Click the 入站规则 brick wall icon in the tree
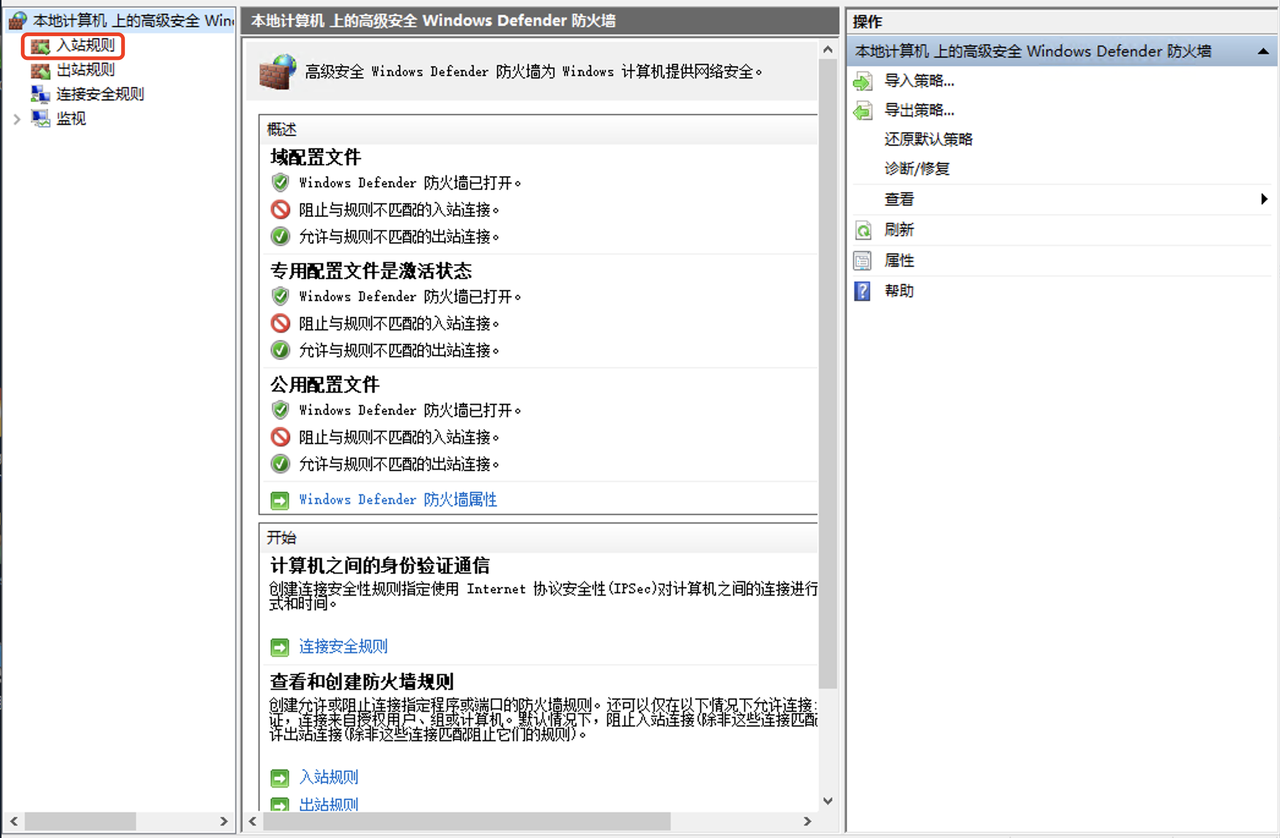This screenshot has width=1280, height=838. (40, 46)
